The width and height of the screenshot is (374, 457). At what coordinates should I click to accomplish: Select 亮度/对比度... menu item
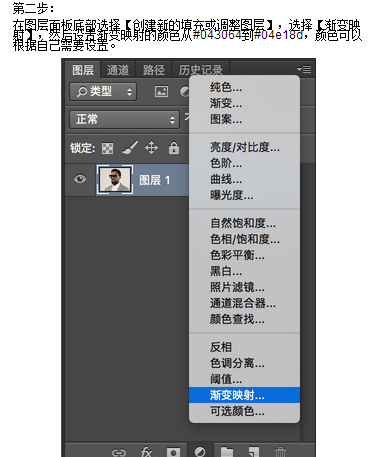click(244, 147)
